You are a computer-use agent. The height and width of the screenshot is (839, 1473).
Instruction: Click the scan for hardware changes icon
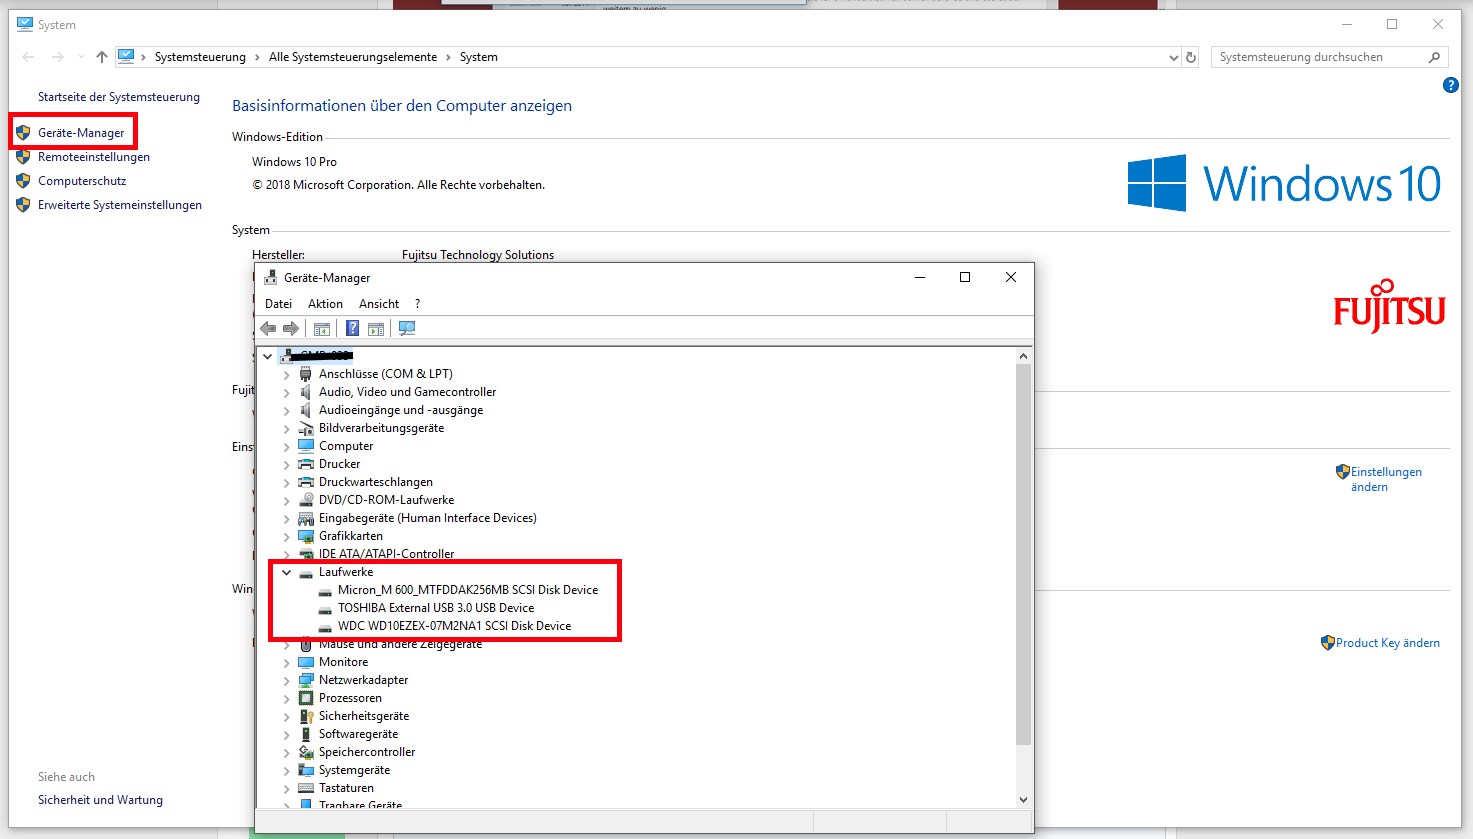click(407, 328)
